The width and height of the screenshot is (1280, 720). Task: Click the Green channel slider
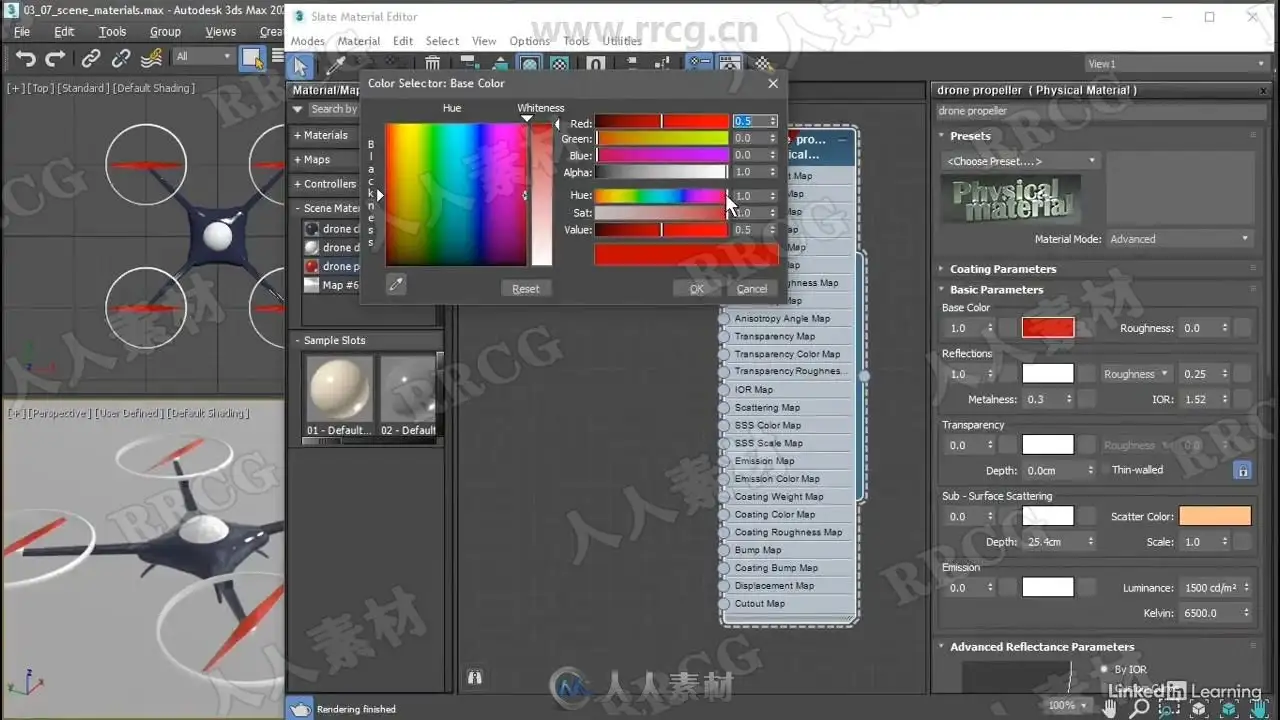pos(662,138)
